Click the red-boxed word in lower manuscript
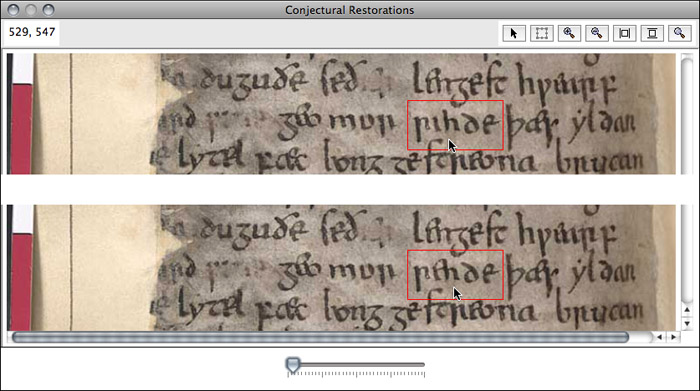This screenshot has height=391, width=700. 455,275
